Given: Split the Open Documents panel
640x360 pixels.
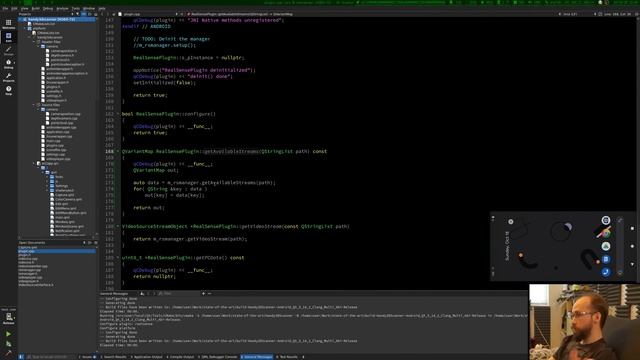Looking at the screenshot, I should click(x=90, y=243).
